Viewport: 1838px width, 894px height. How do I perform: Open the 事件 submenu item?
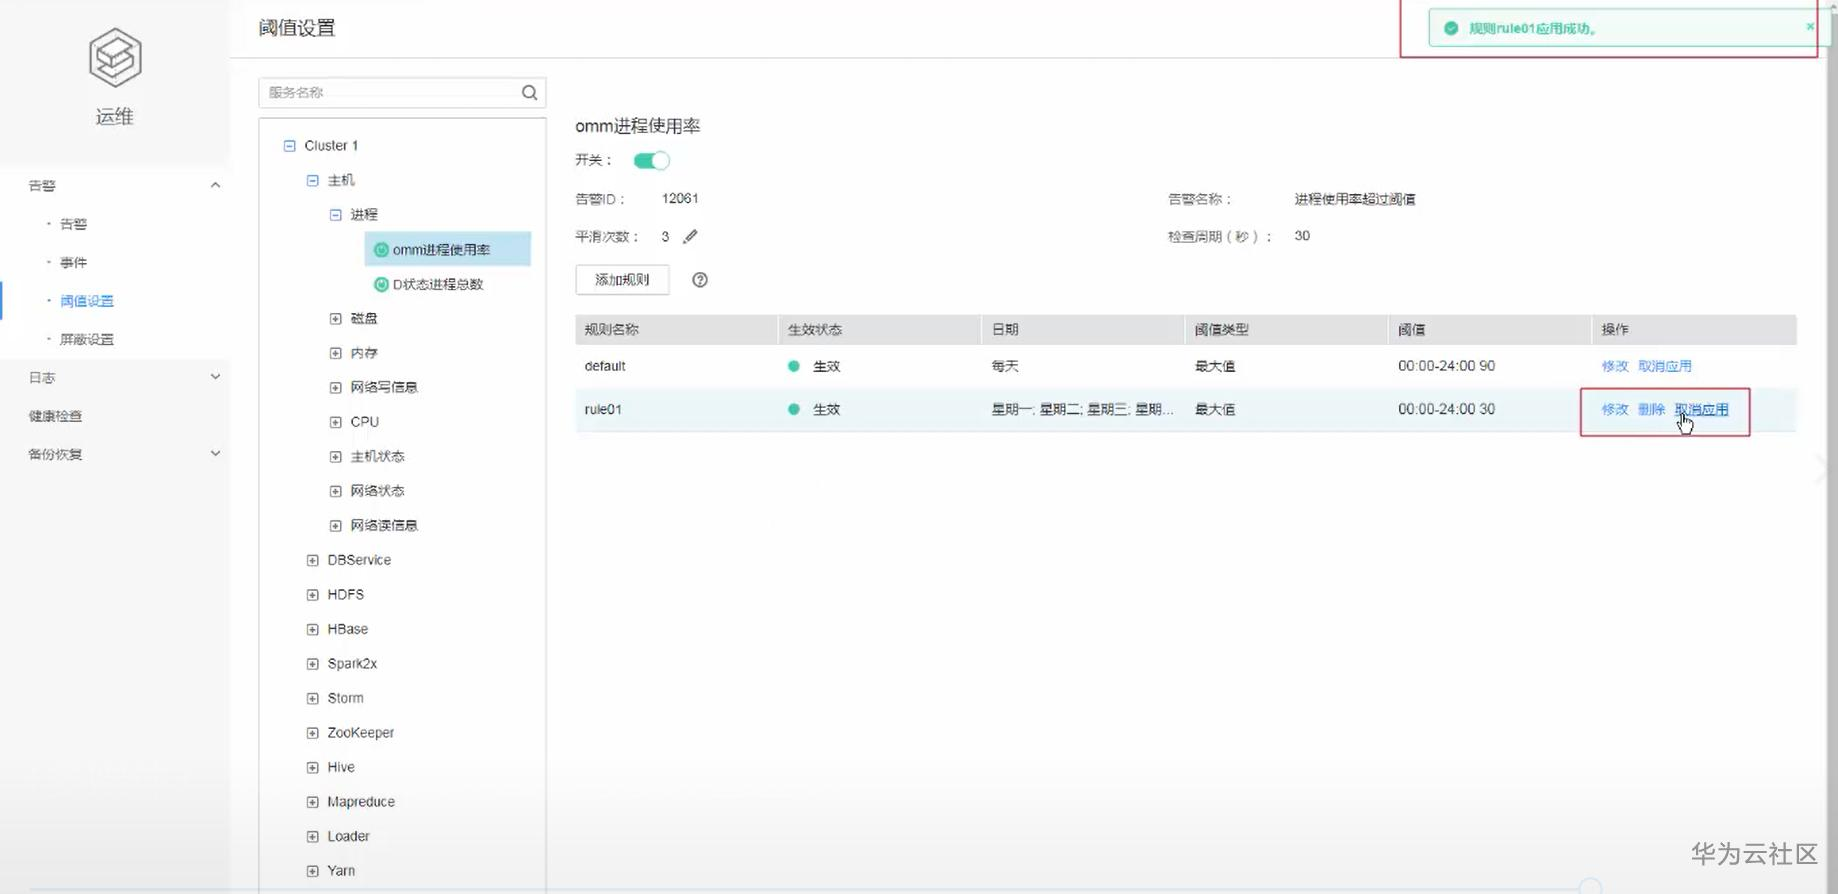pyautogui.click(x=73, y=262)
